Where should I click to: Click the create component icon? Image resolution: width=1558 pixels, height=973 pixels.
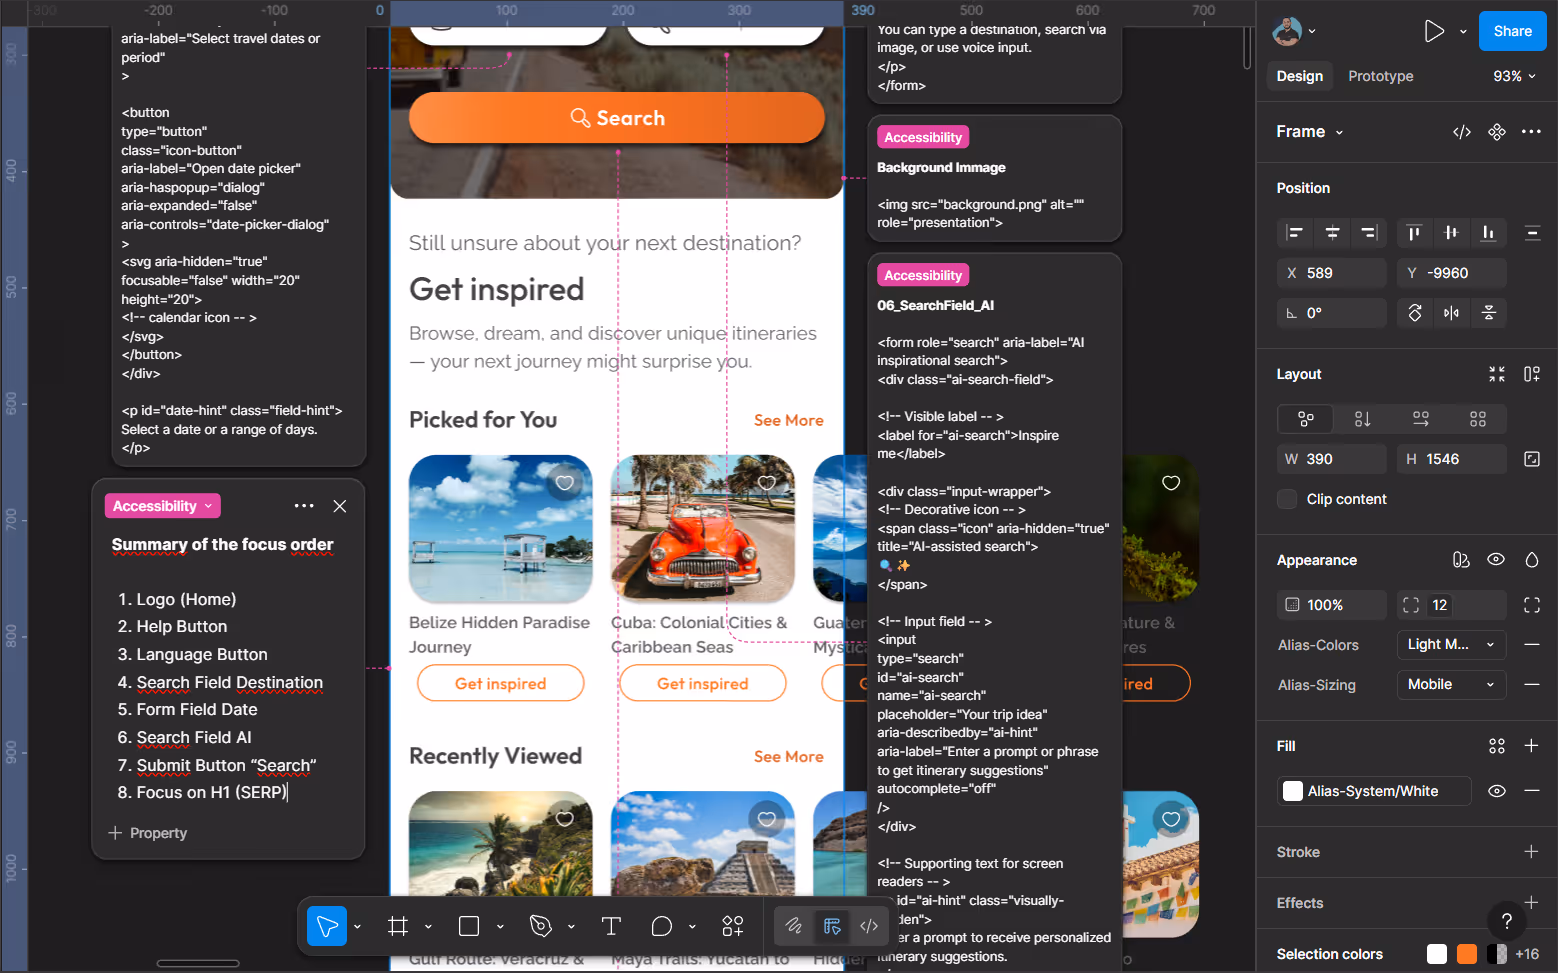tap(1497, 132)
